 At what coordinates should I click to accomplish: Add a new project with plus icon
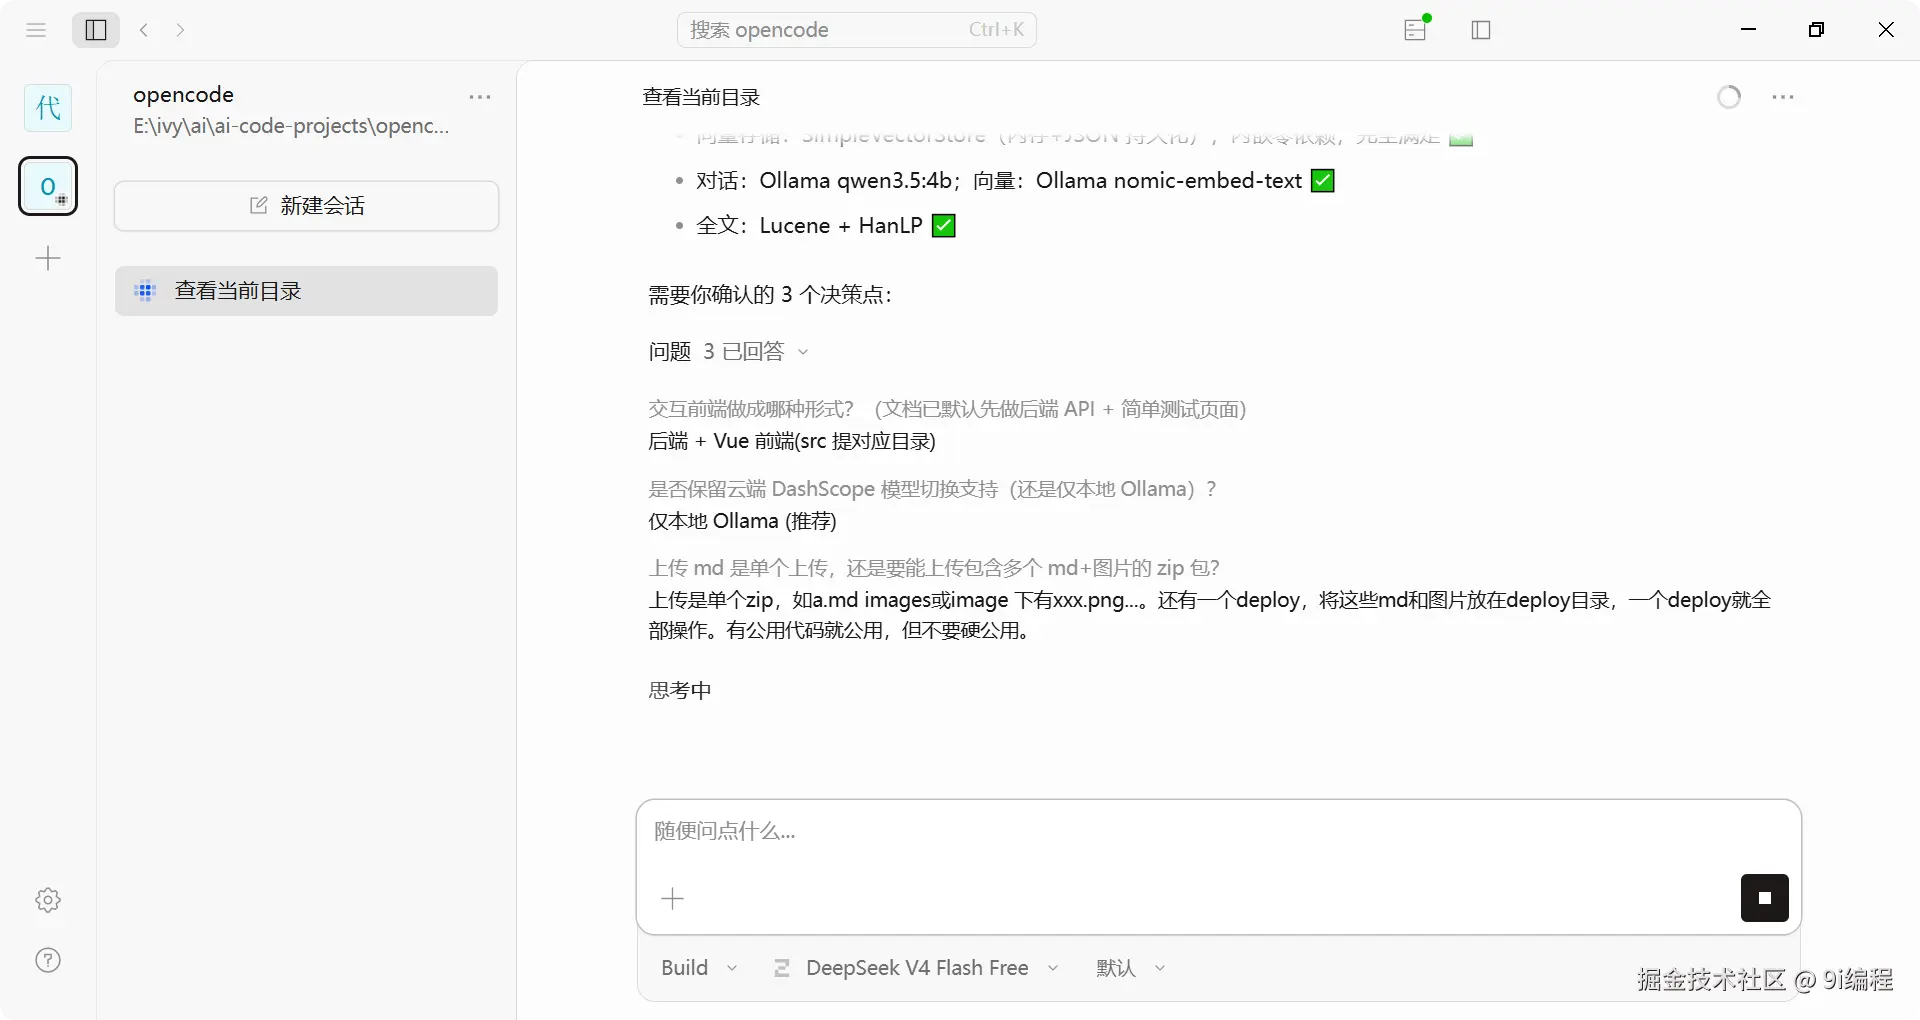[x=48, y=259]
